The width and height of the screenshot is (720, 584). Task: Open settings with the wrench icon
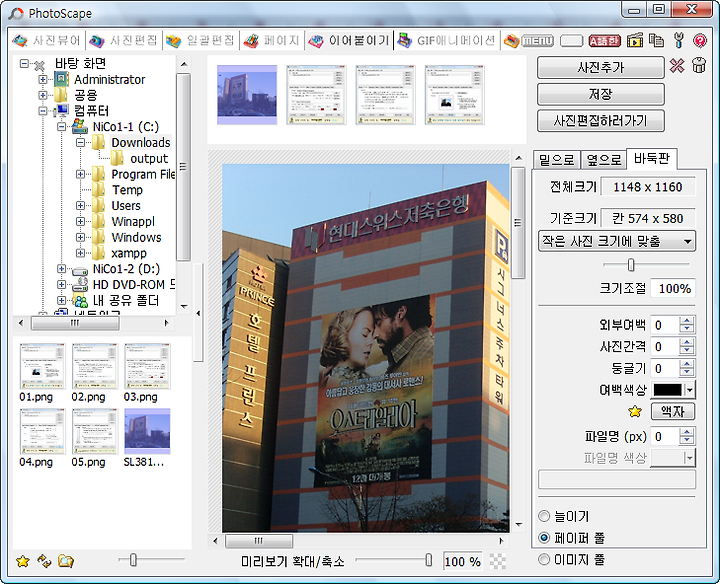coord(678,40)
